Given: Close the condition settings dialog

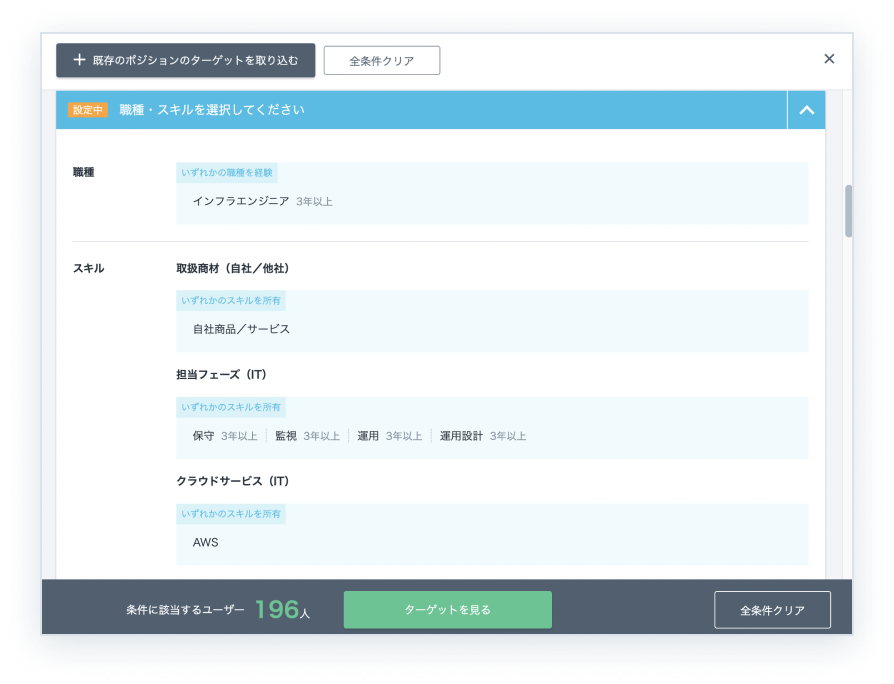Looking at the screenshot, I should click(x=829, y=59).
